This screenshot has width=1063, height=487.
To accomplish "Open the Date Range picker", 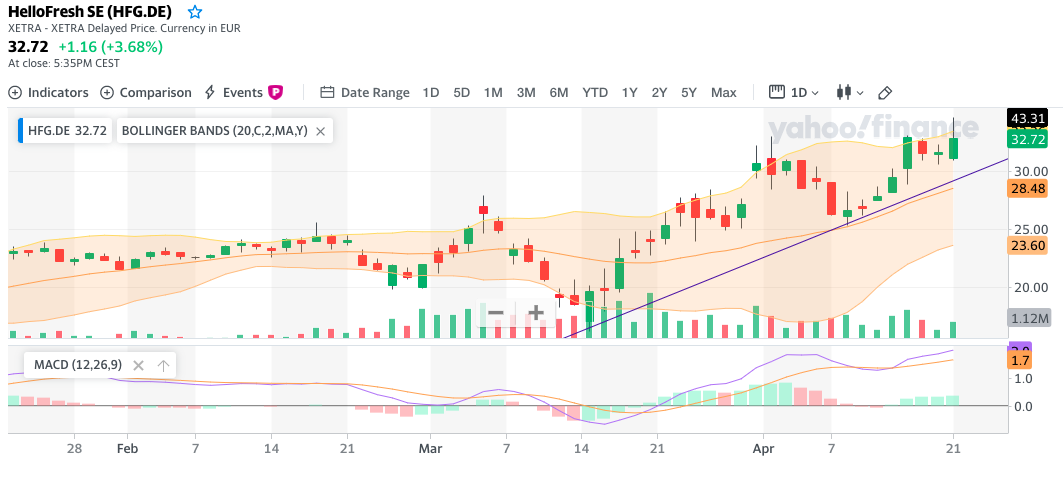I will click(365, 92).
